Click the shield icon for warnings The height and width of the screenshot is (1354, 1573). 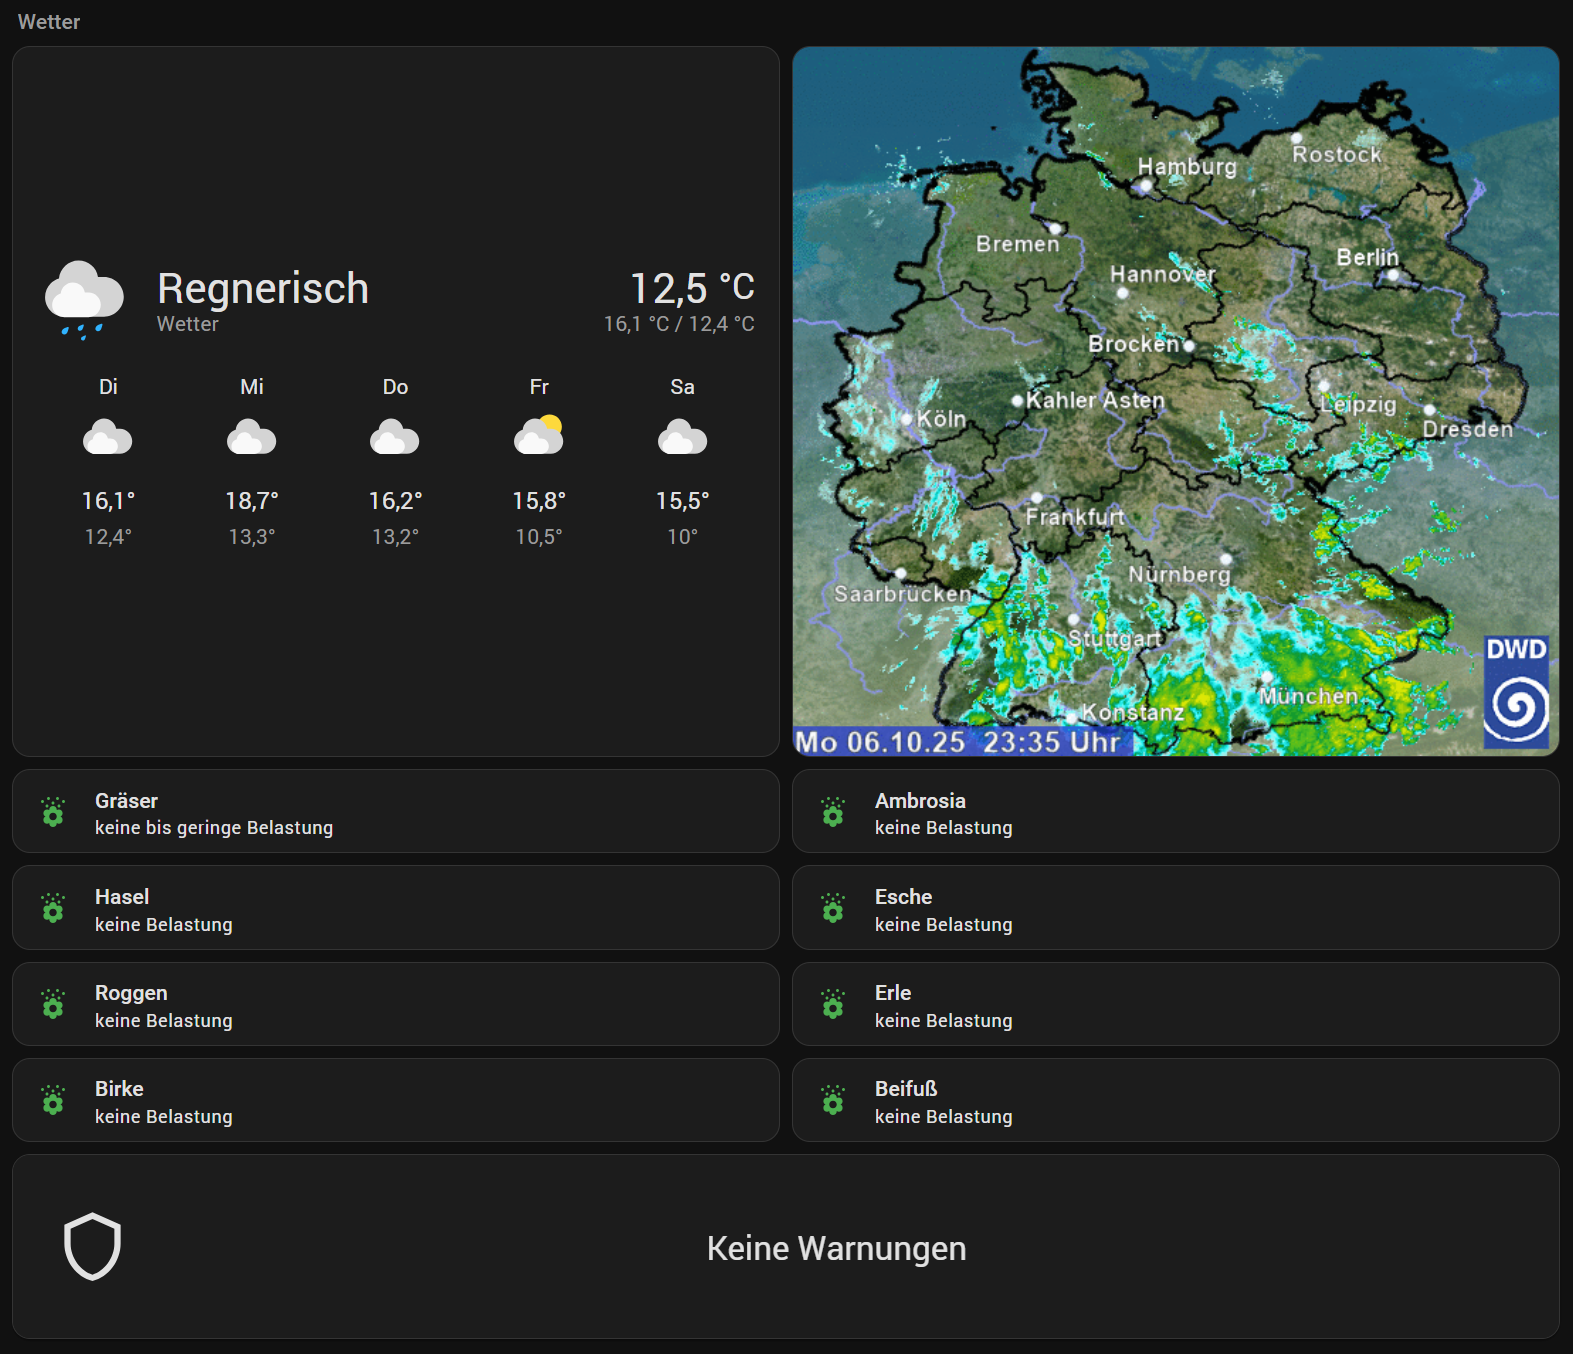(92, 1246)
